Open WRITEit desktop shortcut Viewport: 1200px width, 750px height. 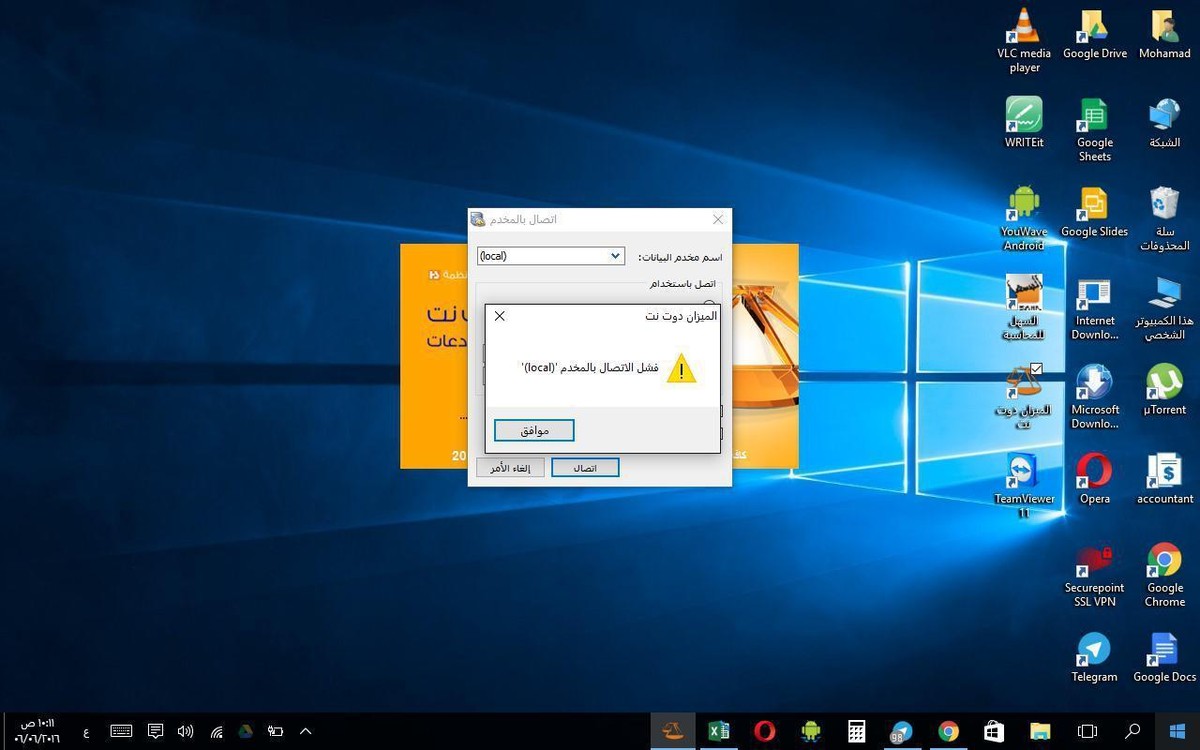coord(1024,123)
